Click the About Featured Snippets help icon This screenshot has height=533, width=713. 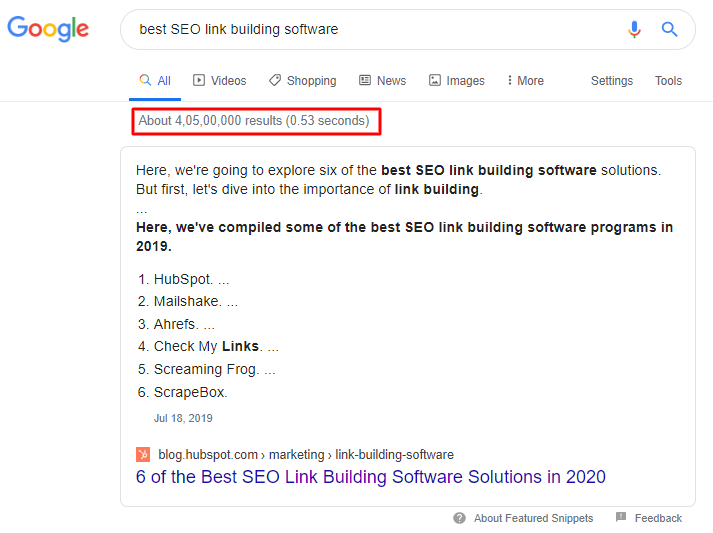[x=459, y=518]
